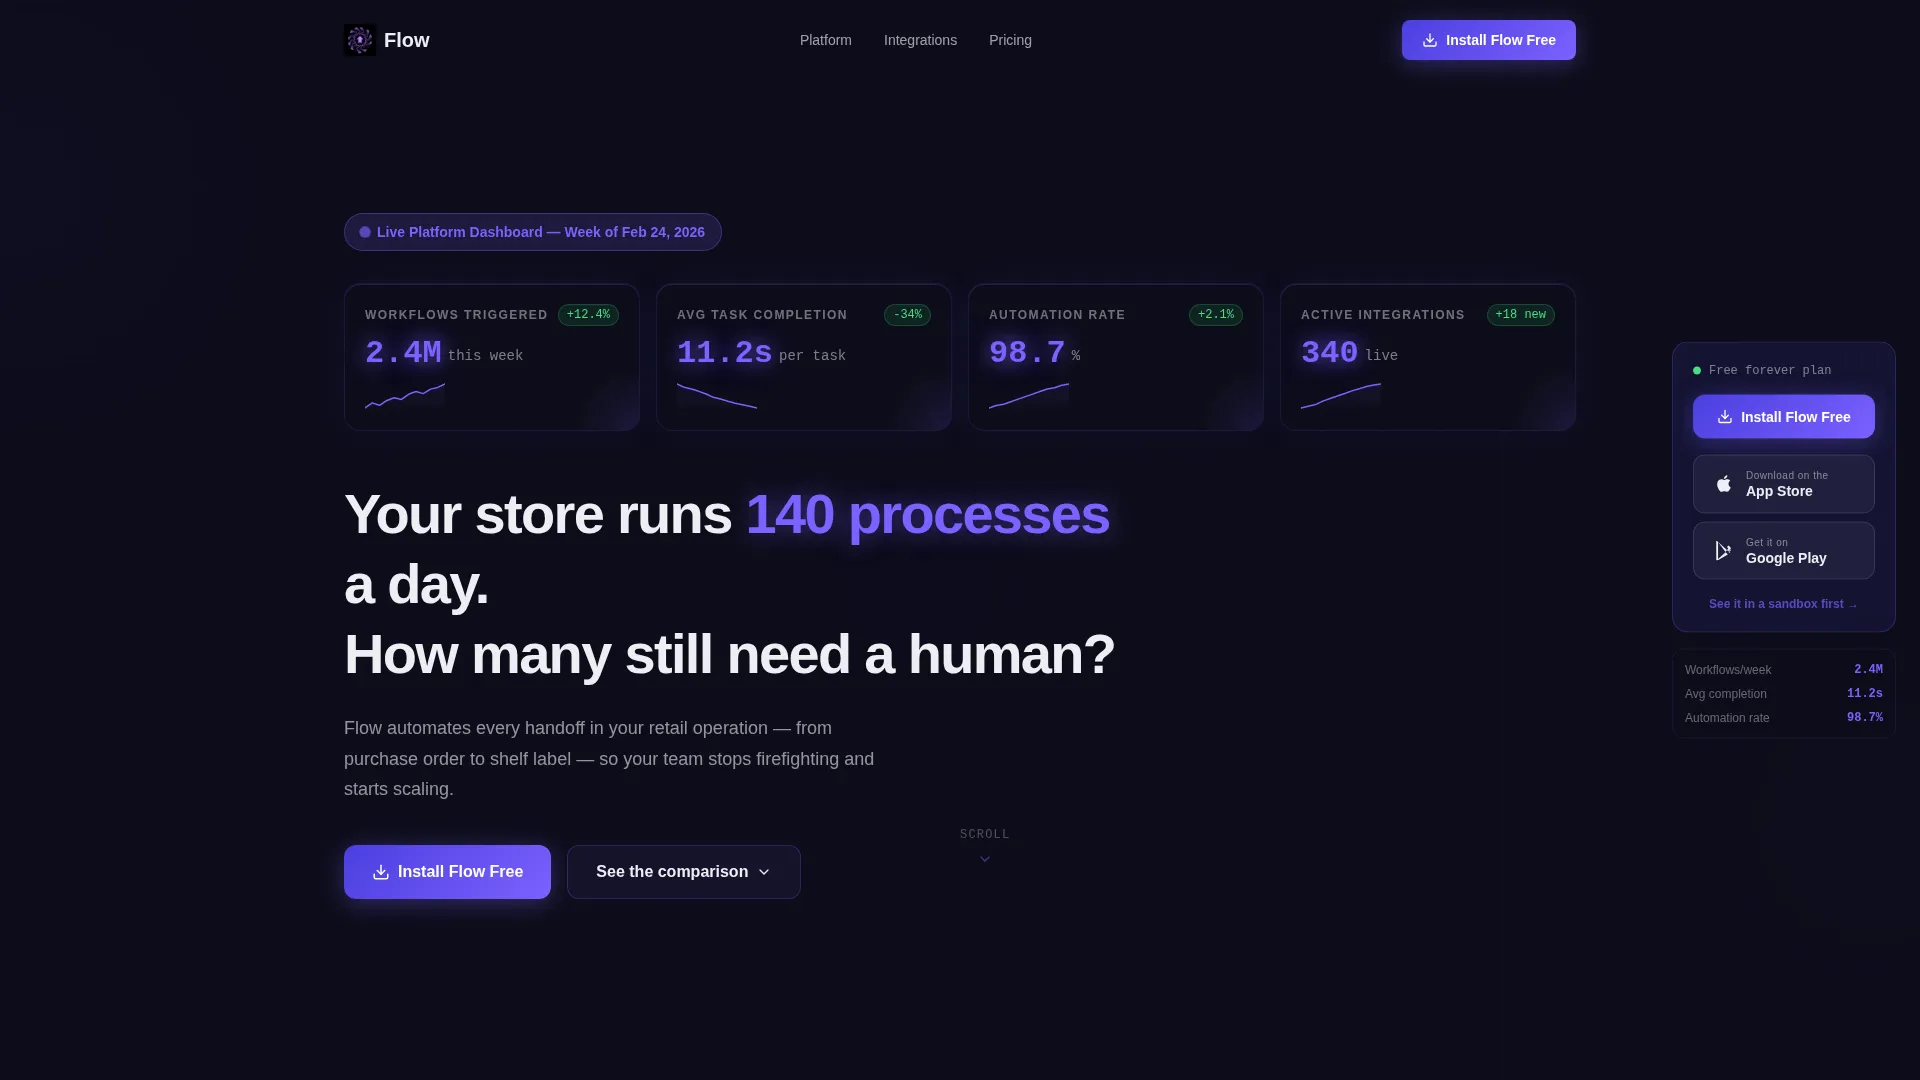Click the 2.4M this week value
The height and width of the screenshot is (1080, 1920).
click(x=444, y=353)
